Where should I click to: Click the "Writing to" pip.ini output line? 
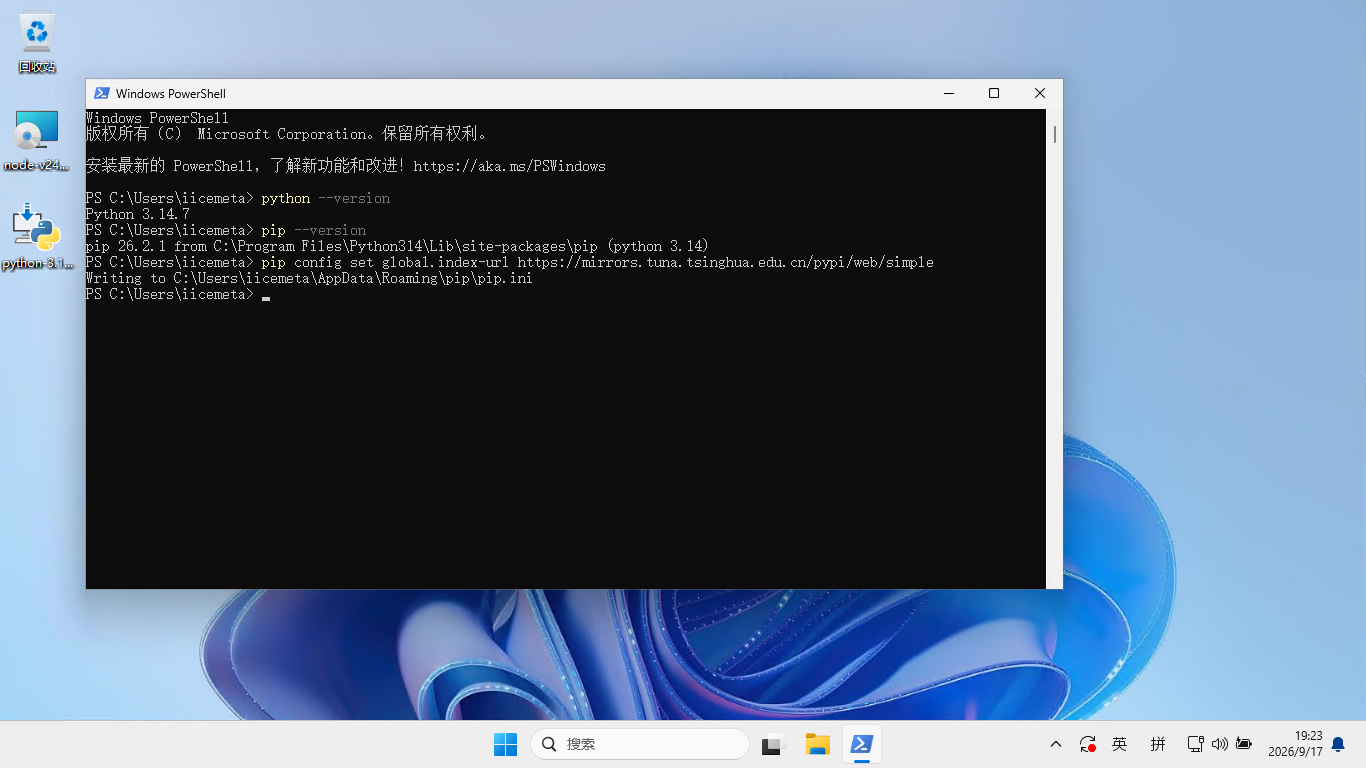pos(309,278)
